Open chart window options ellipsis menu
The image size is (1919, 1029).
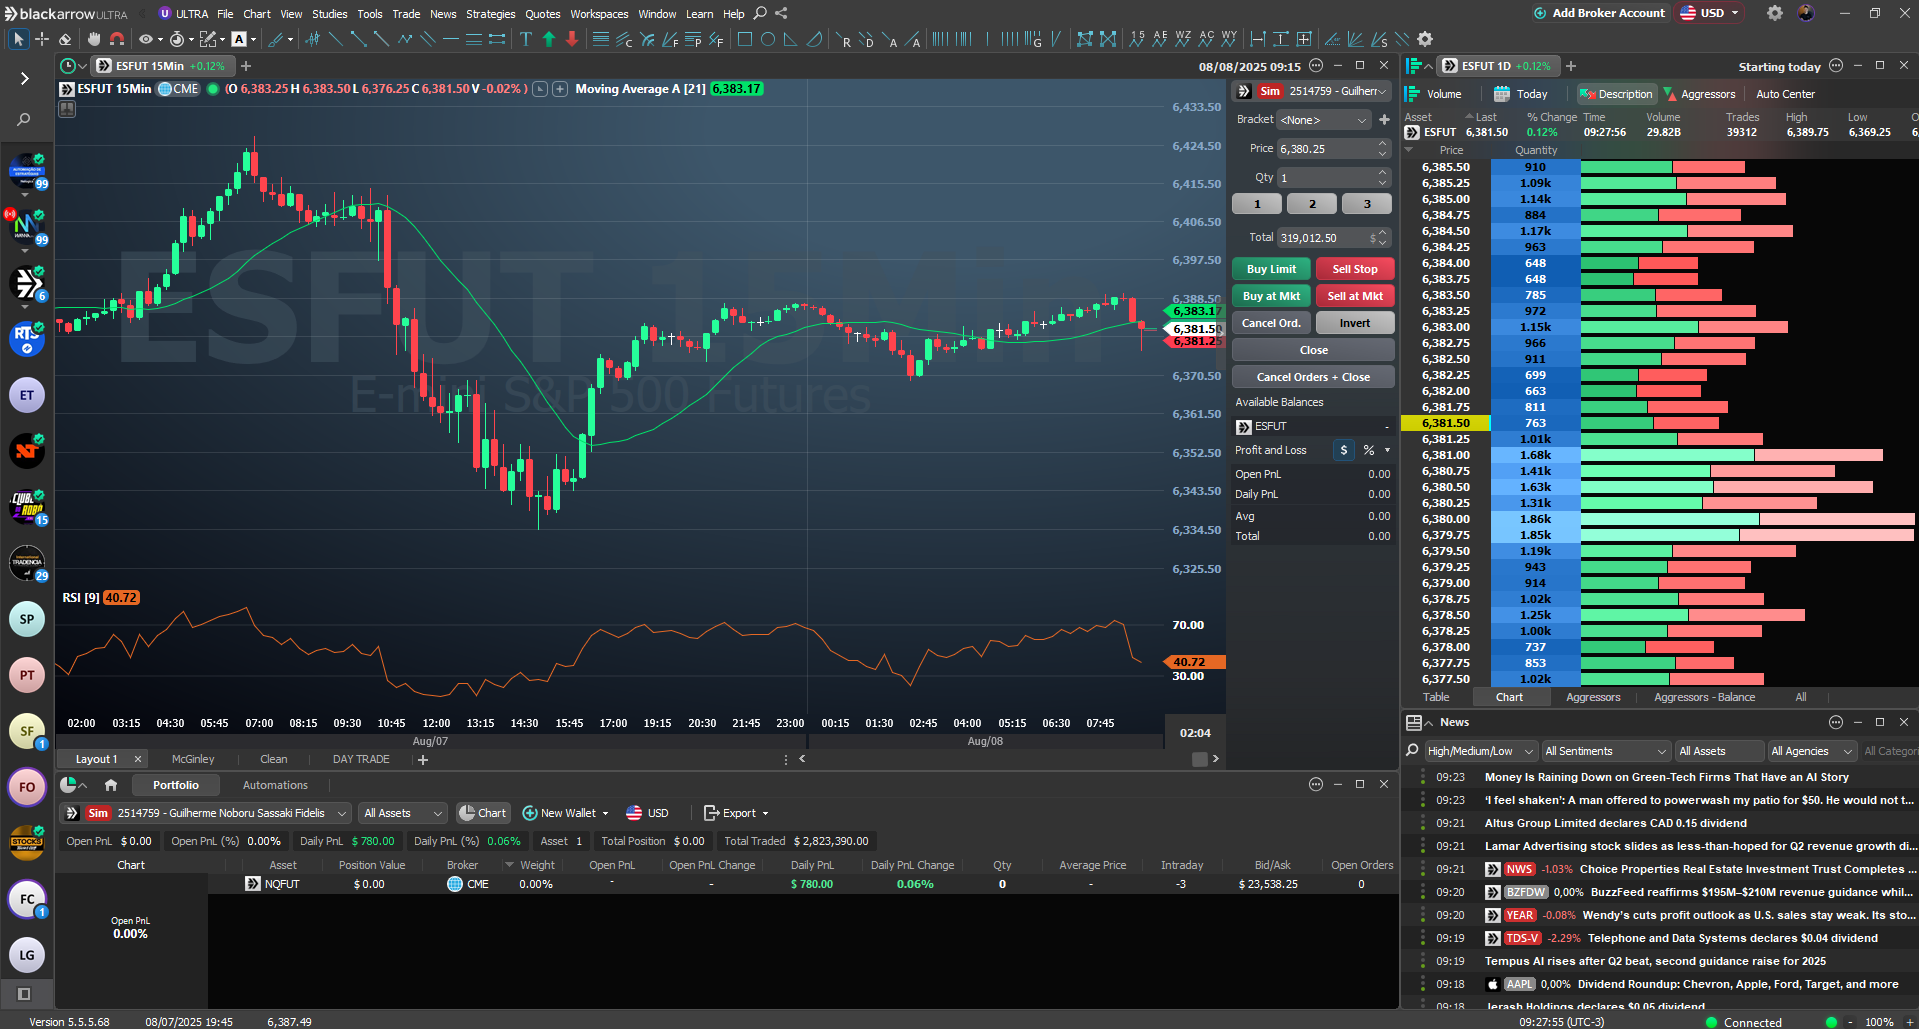point(1316,65)
